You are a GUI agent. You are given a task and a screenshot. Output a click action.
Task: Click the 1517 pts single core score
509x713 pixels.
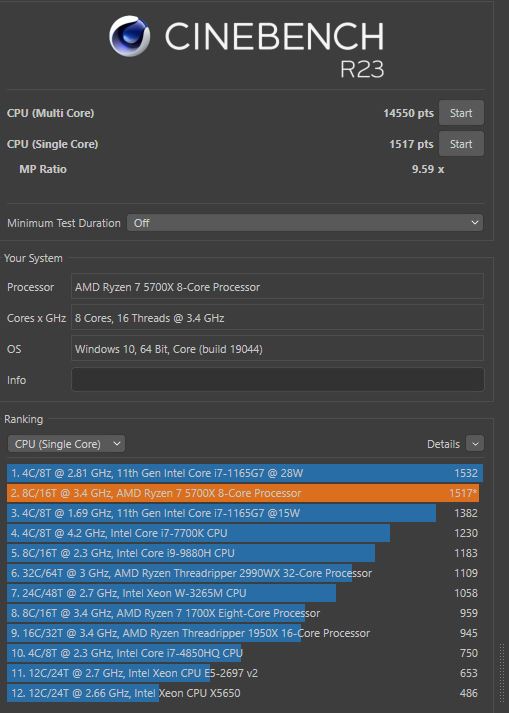click(x=411, y=144)
